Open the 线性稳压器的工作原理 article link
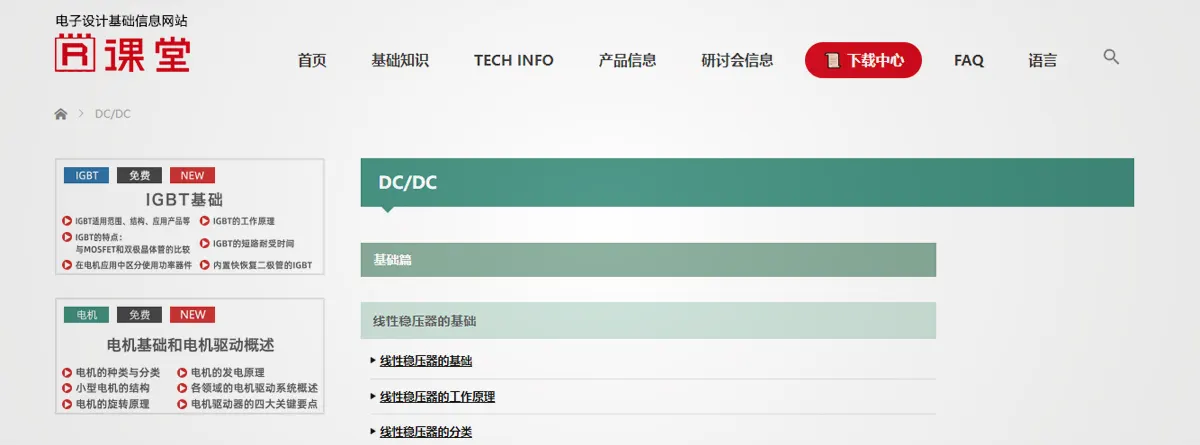1200x445 pixels. (437, 397)
